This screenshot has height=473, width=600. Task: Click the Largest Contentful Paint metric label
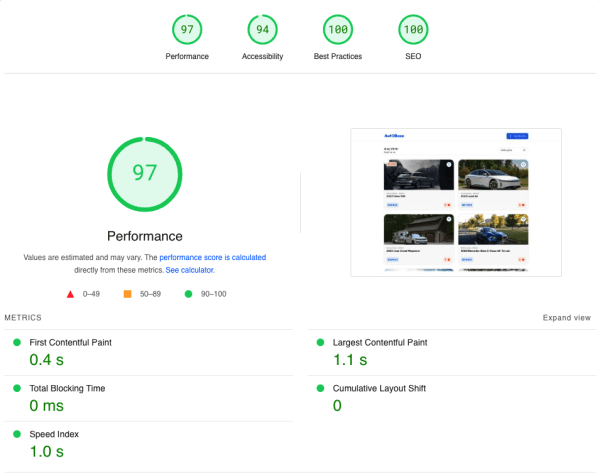[x=380, y=343]
